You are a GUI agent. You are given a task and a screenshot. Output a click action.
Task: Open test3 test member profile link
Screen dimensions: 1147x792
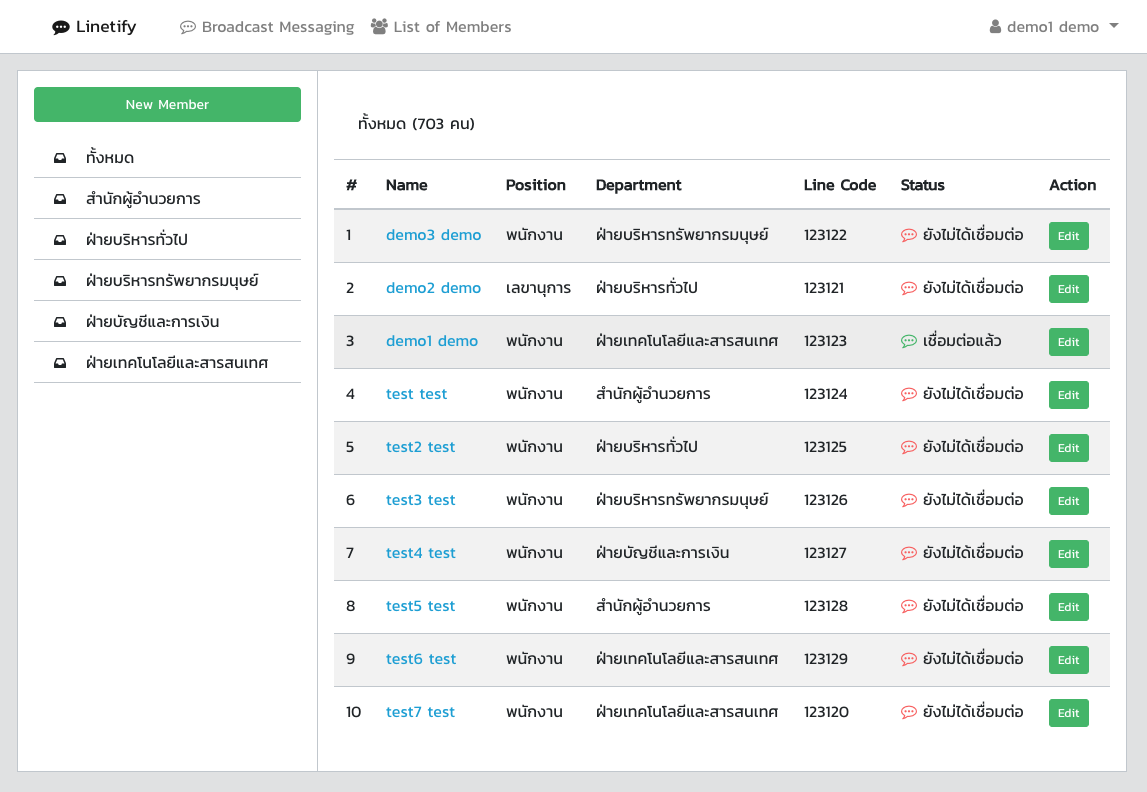(420, 500)
